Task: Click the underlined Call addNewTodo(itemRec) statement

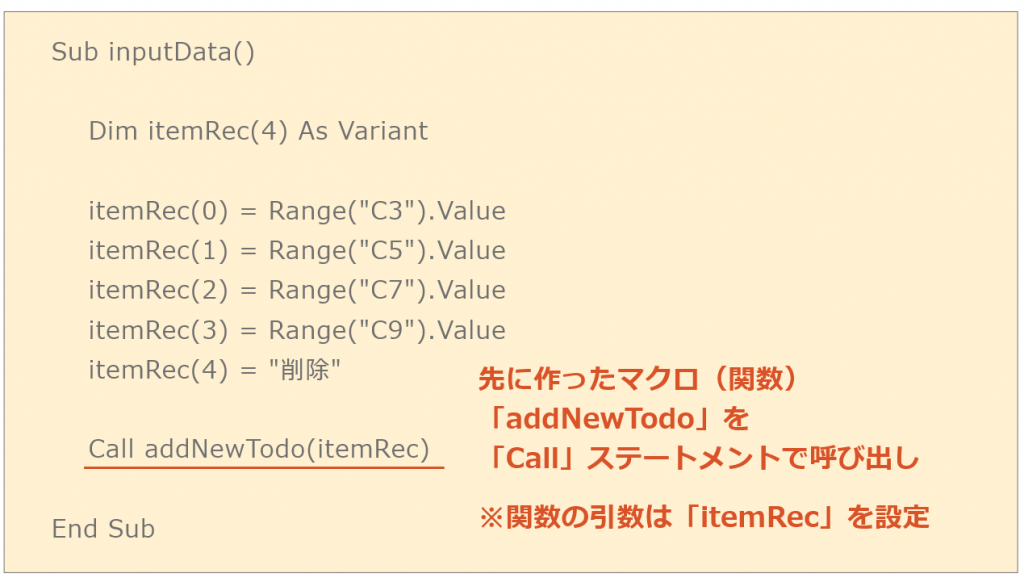Action: pos(259,449)
